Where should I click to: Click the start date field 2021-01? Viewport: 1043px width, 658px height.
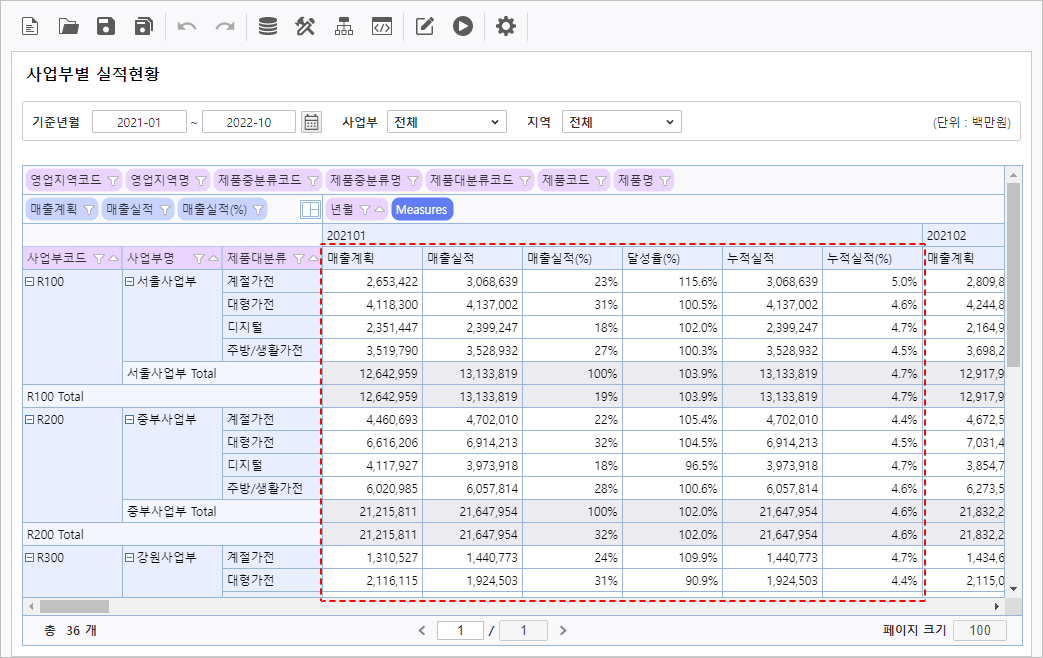pyautogui.click(x=139, y=122)
